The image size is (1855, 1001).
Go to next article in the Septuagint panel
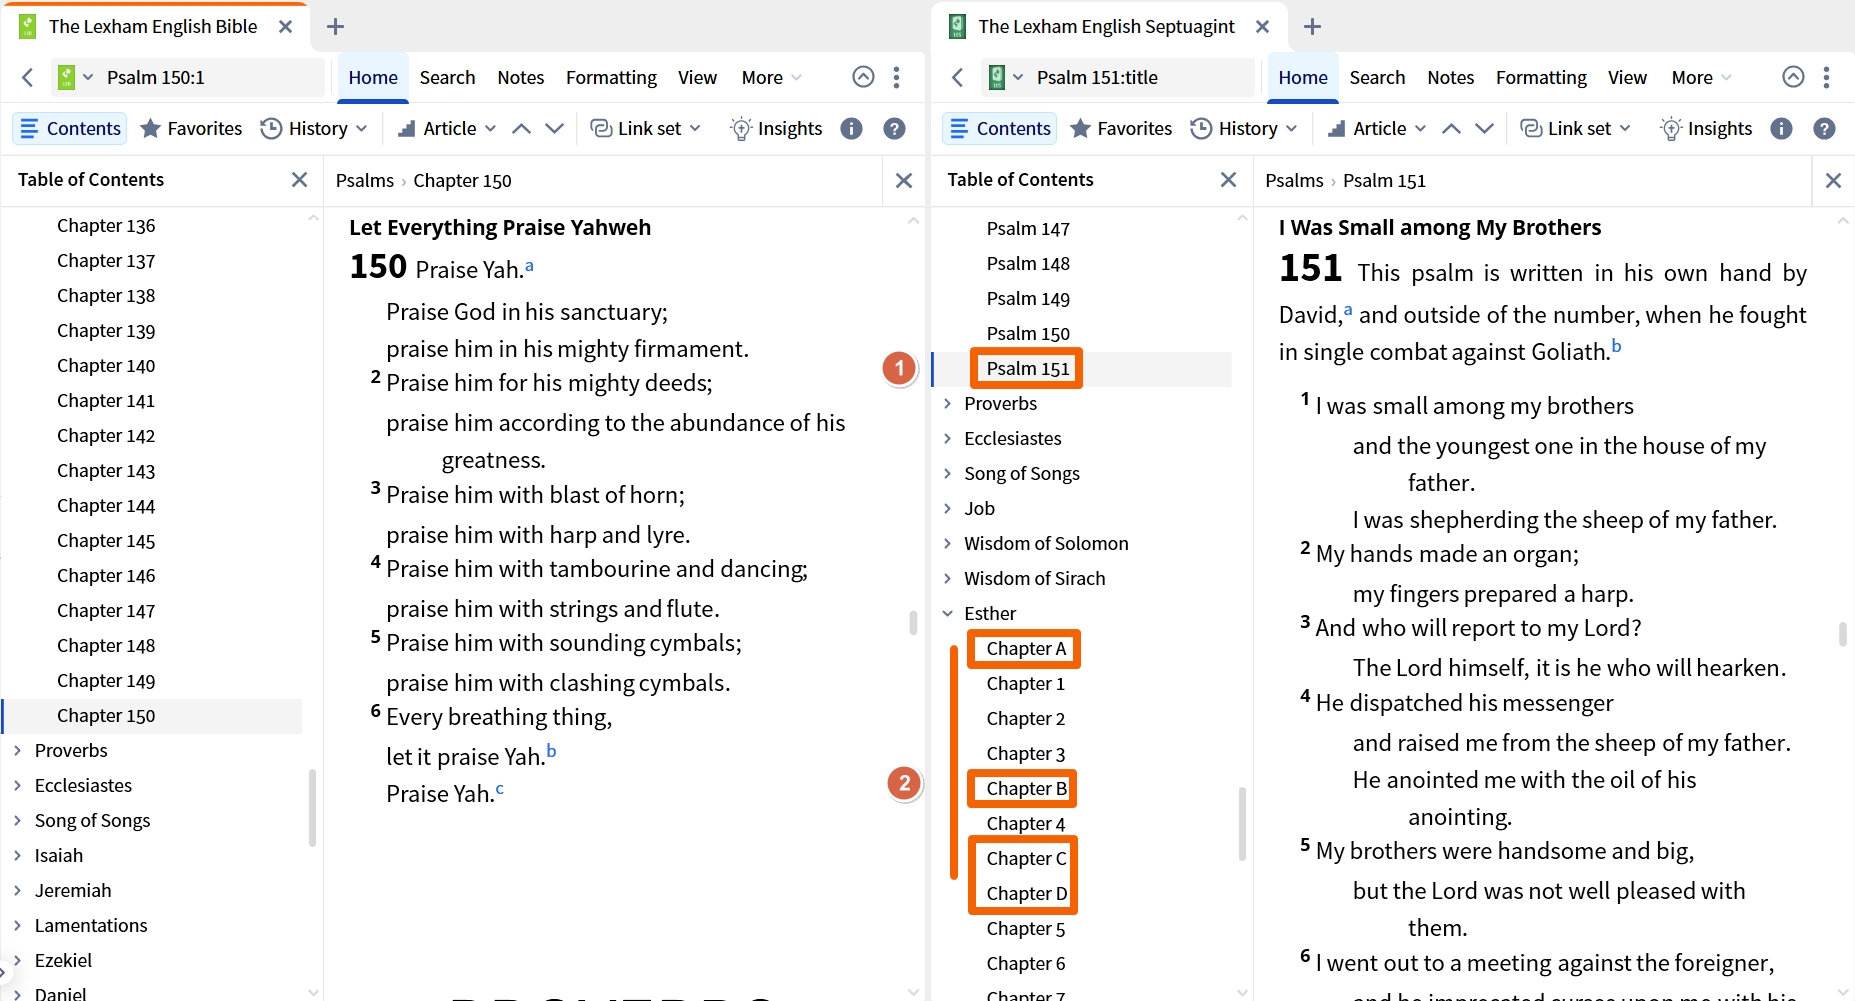point(1484,128)
